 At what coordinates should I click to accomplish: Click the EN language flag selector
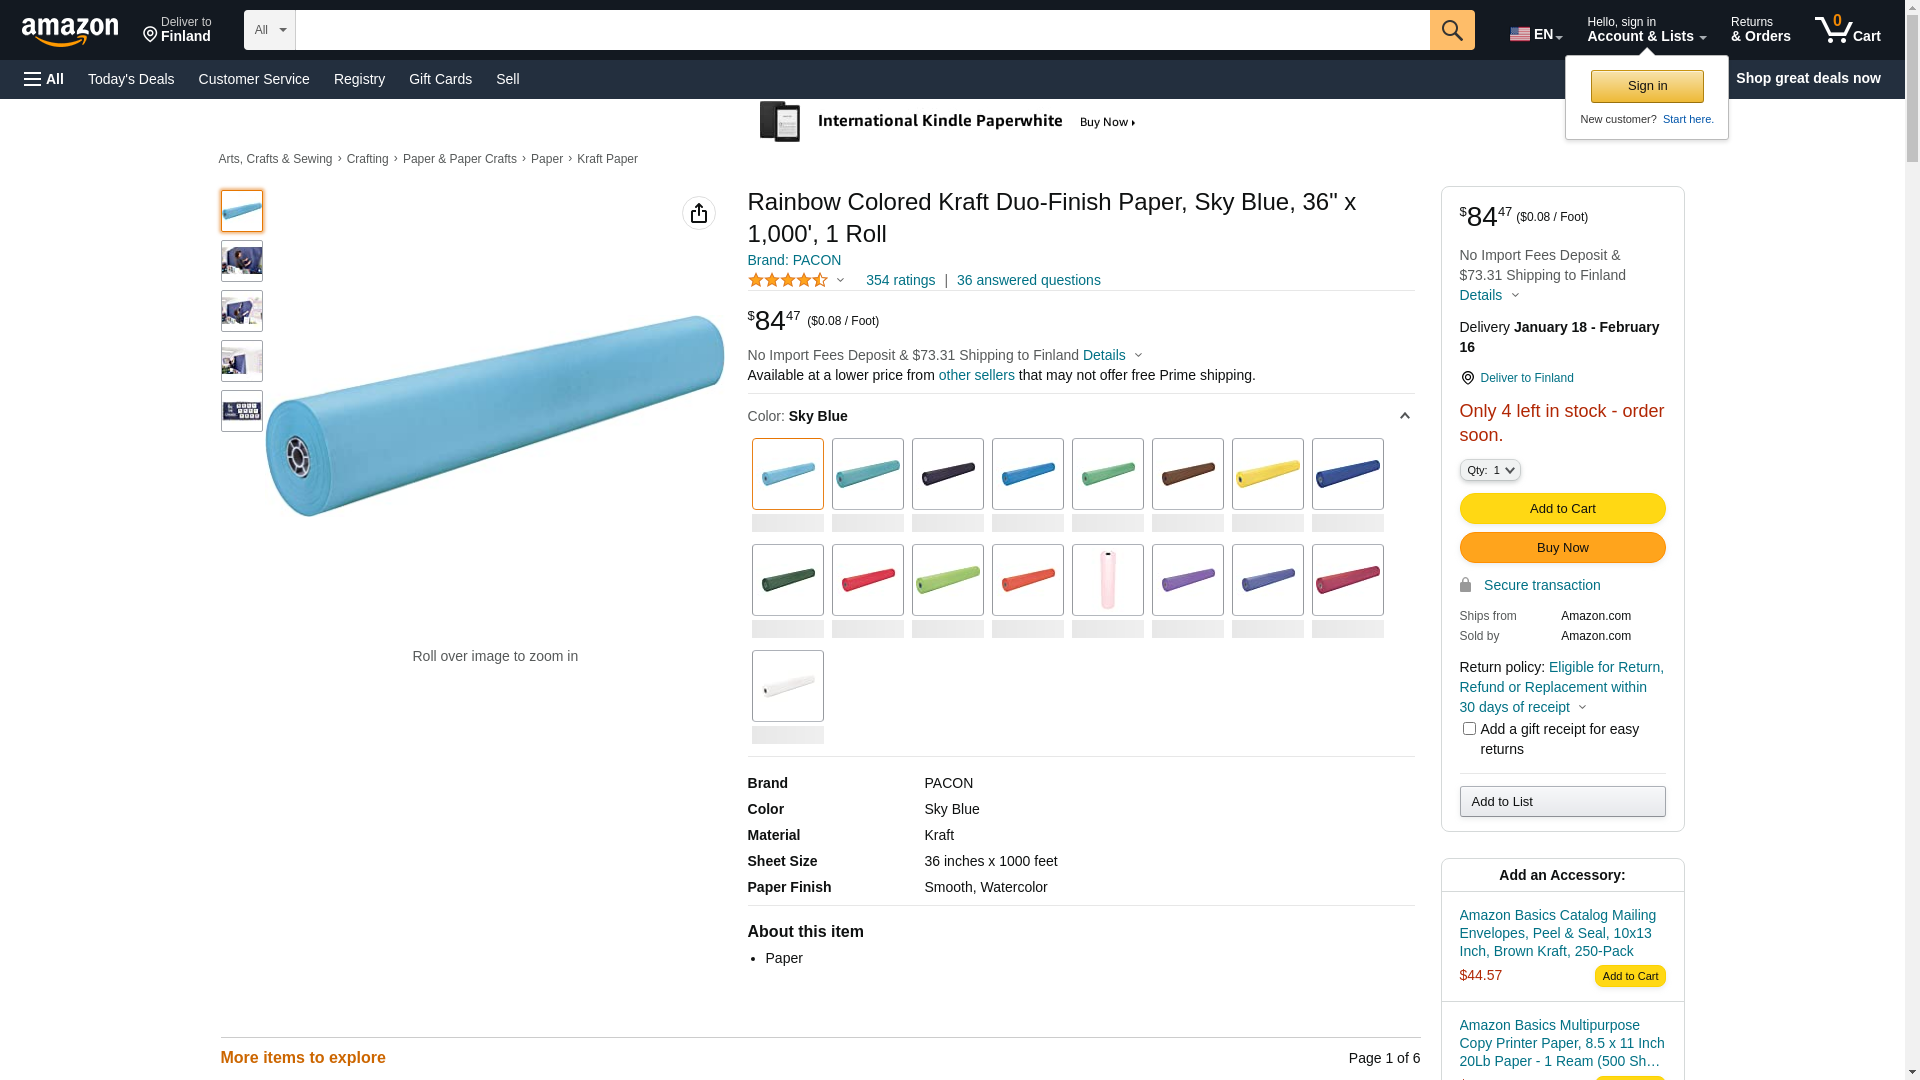1535,34
